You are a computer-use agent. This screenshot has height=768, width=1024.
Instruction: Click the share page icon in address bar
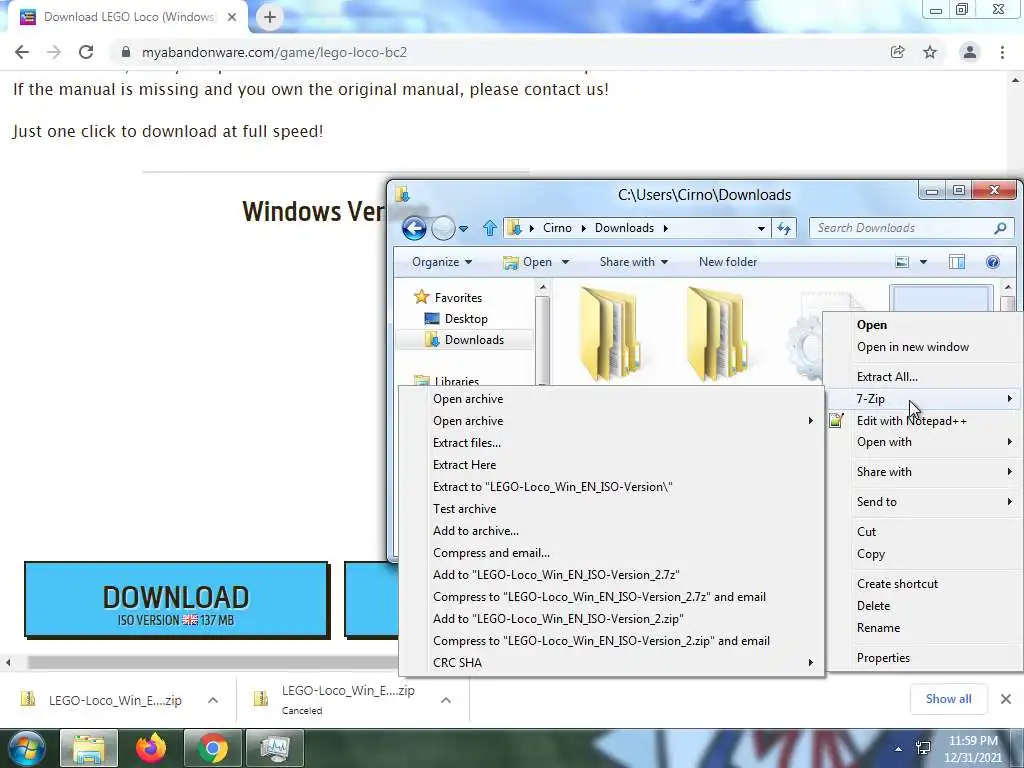pos(897,52)
